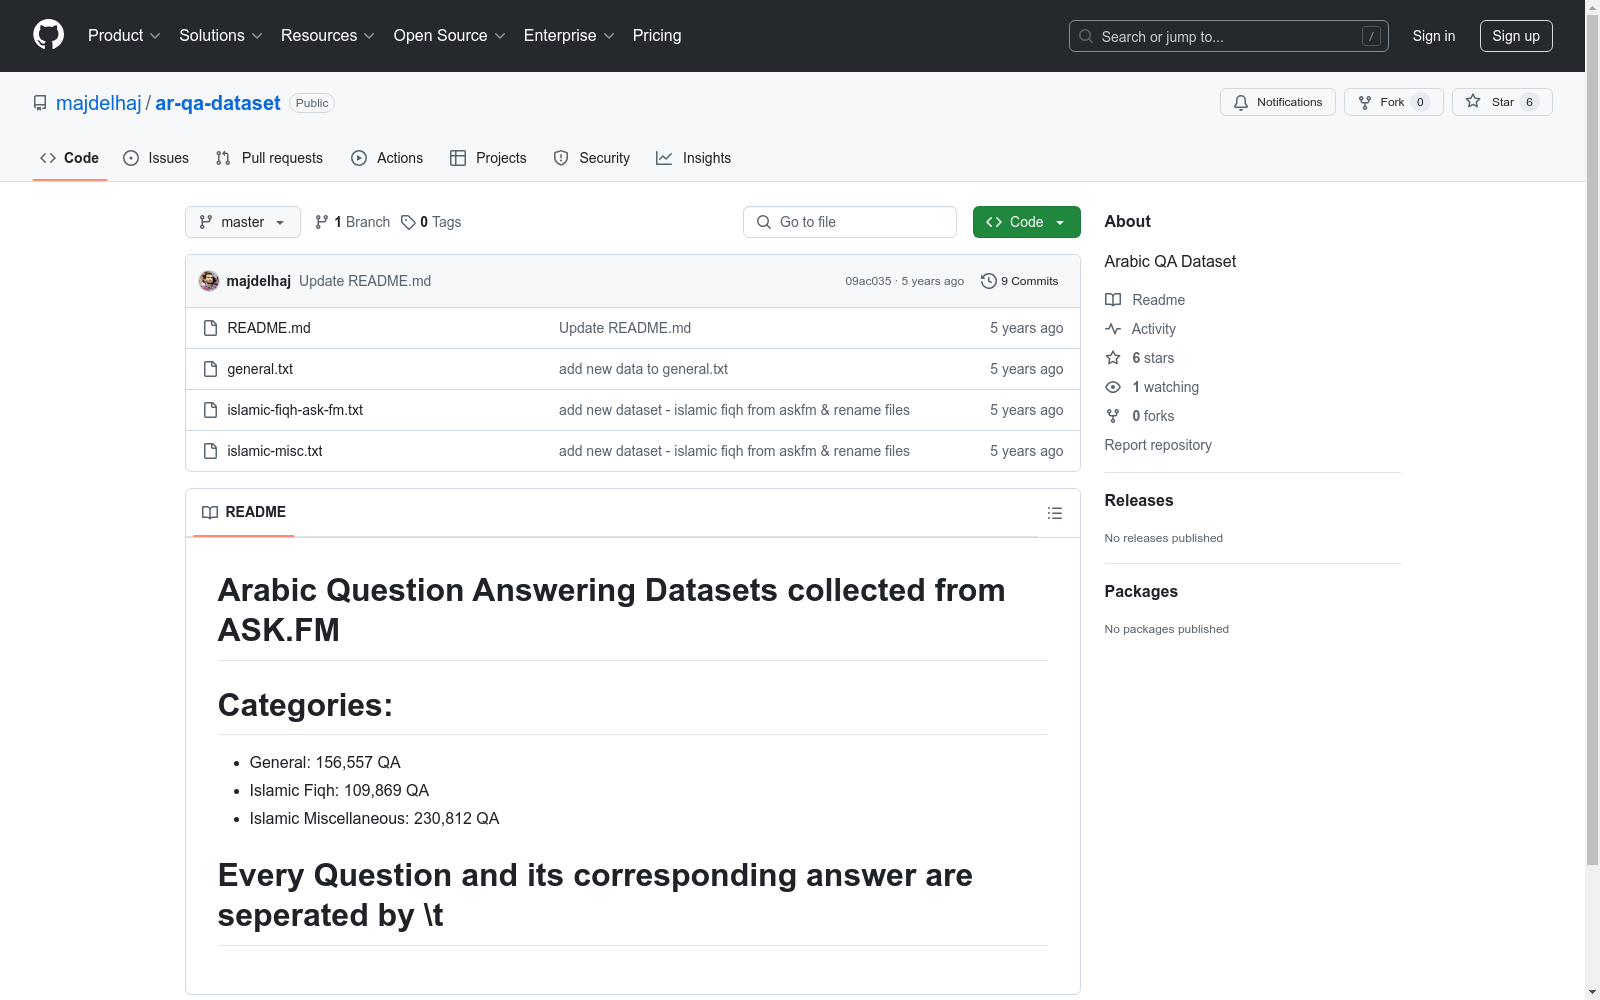Viewport: 1600px width, 1000px height.
Task: Open the Insights tab
Action: coord(694,158)
